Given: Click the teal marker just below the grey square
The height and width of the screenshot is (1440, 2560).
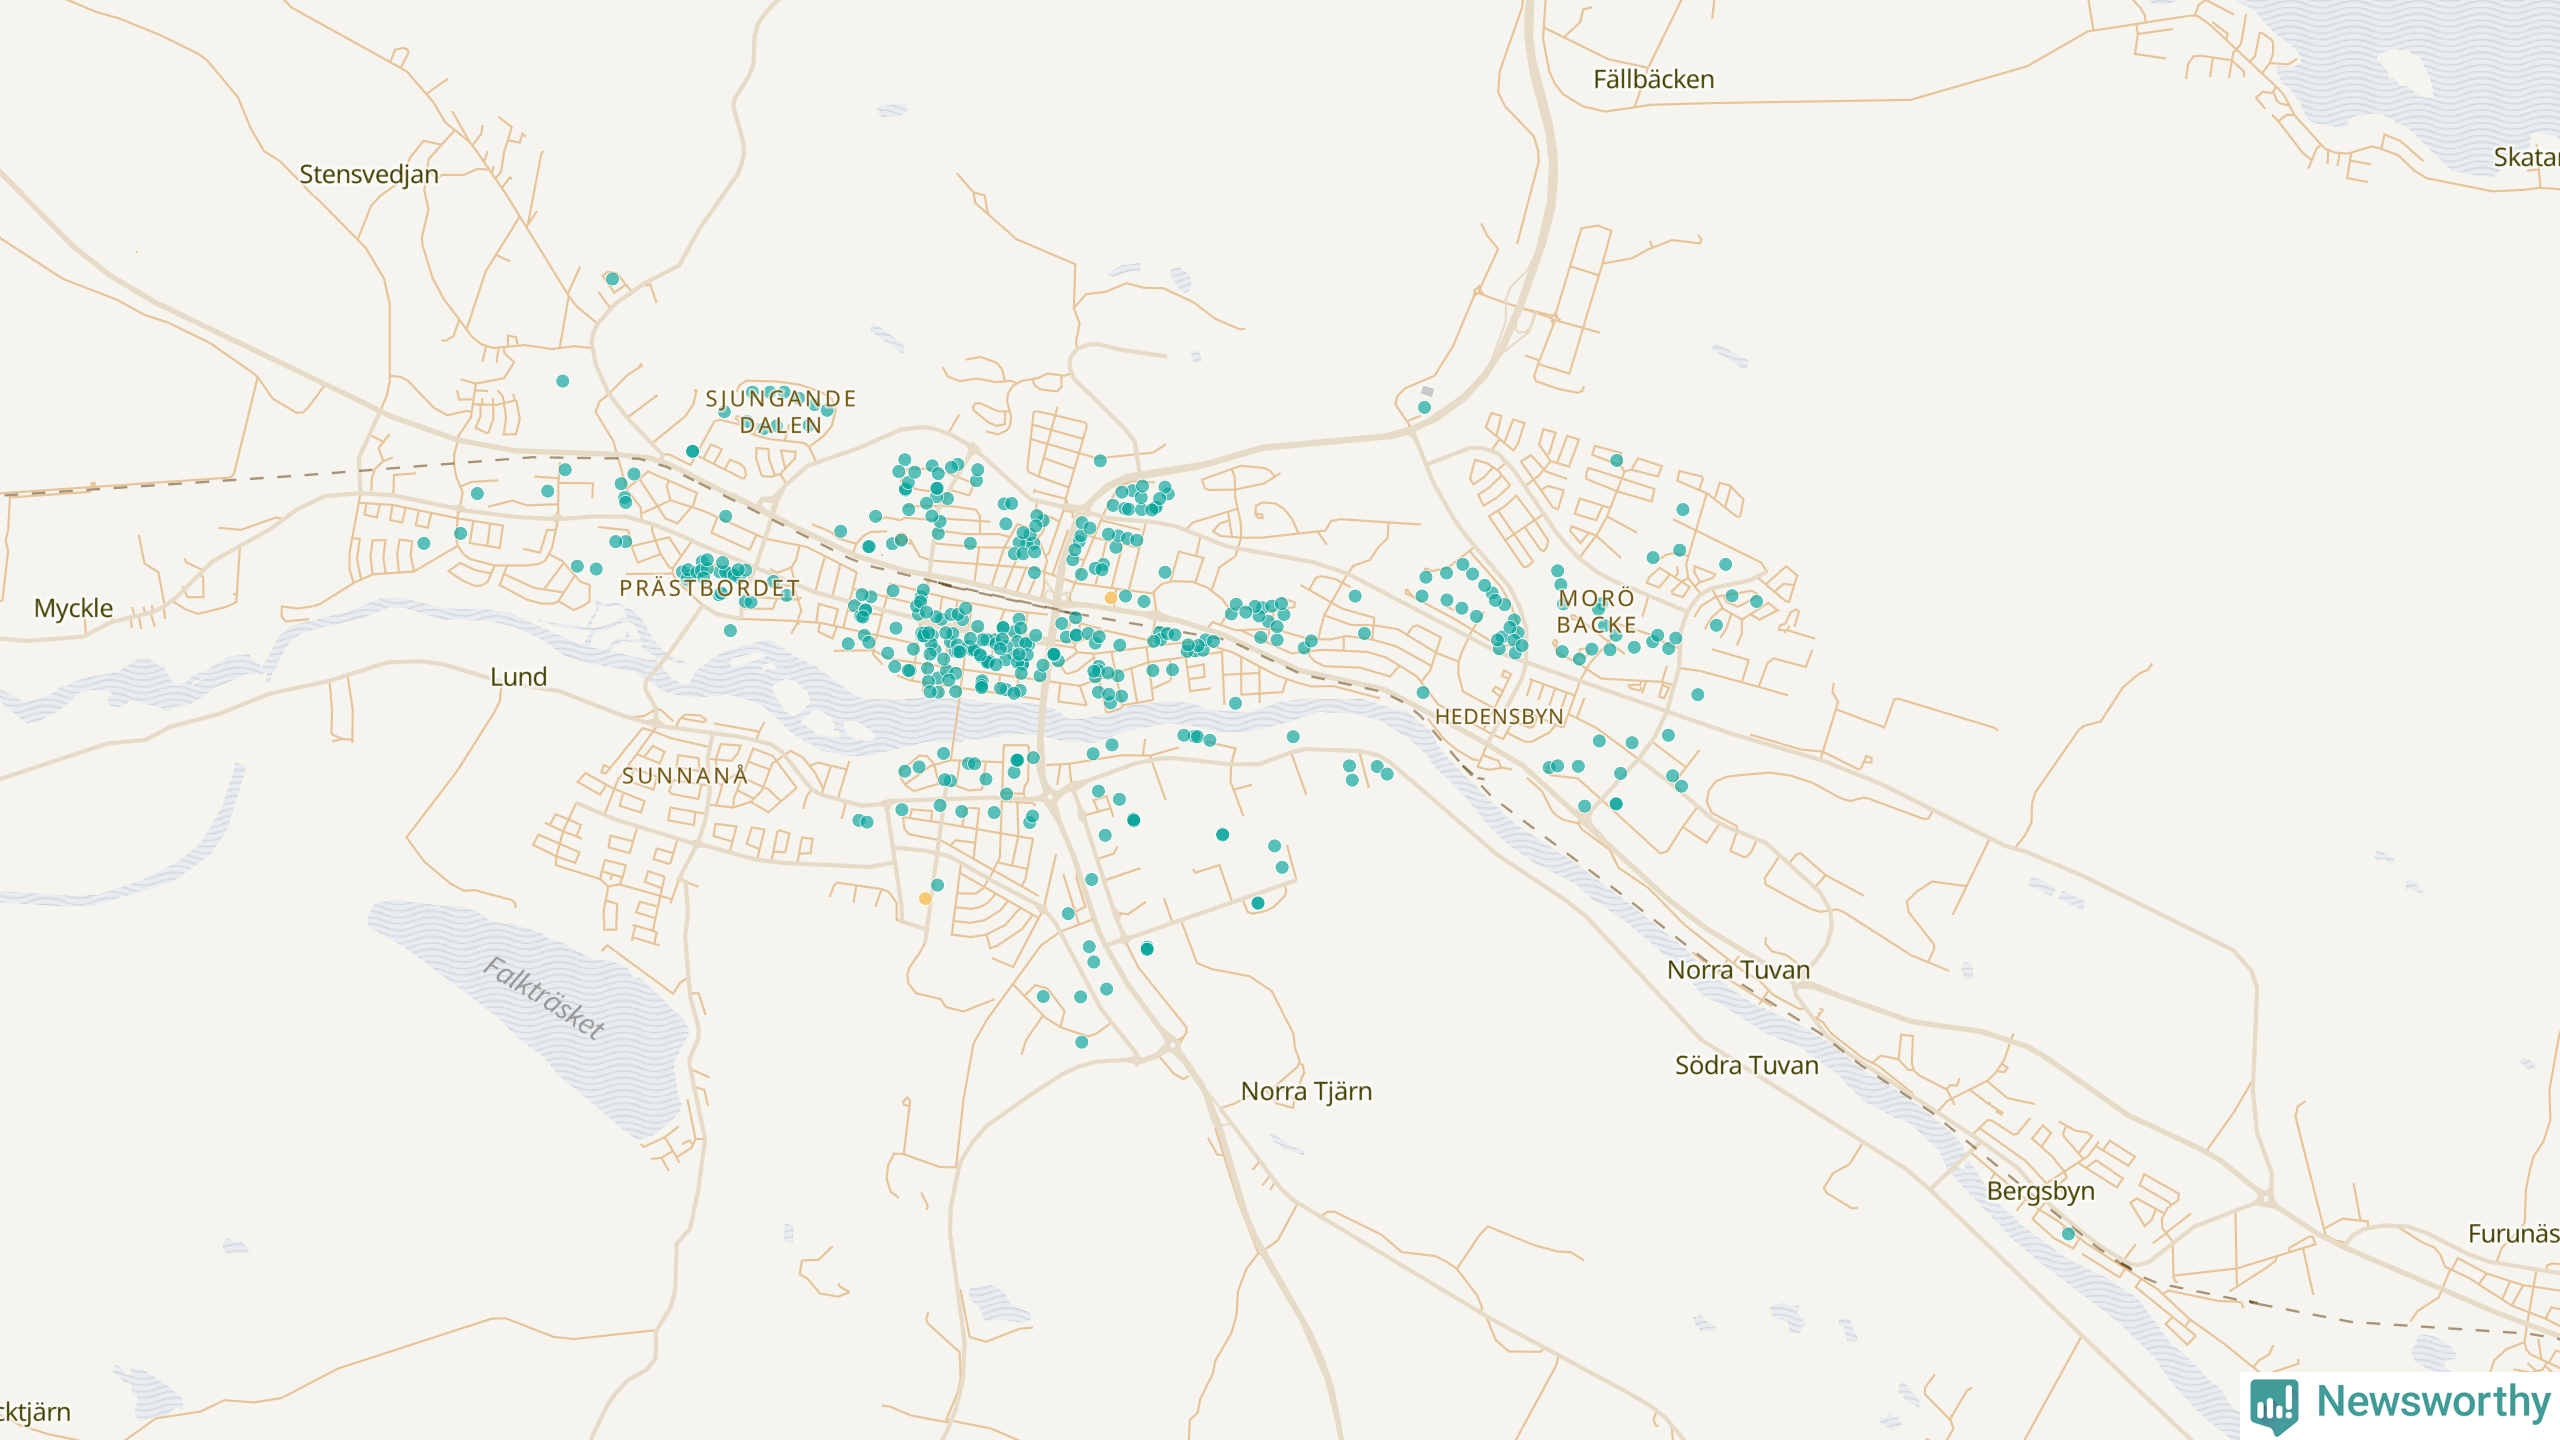Looking at the screenshot, I should click(x=1424, y=408).
